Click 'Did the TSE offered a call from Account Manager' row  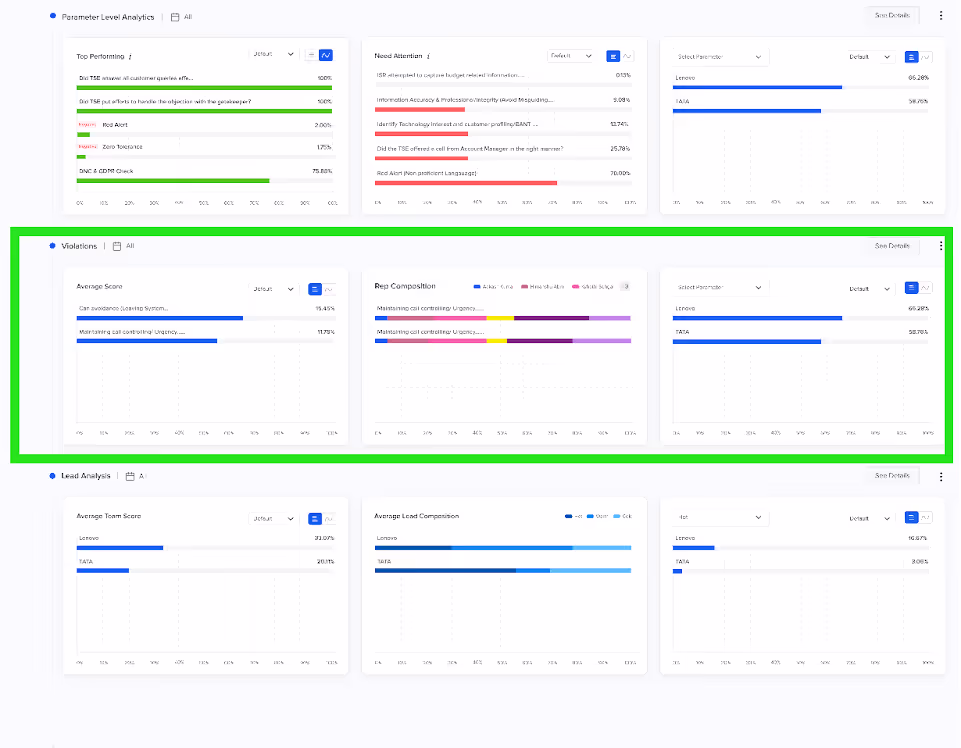(503, 153)
